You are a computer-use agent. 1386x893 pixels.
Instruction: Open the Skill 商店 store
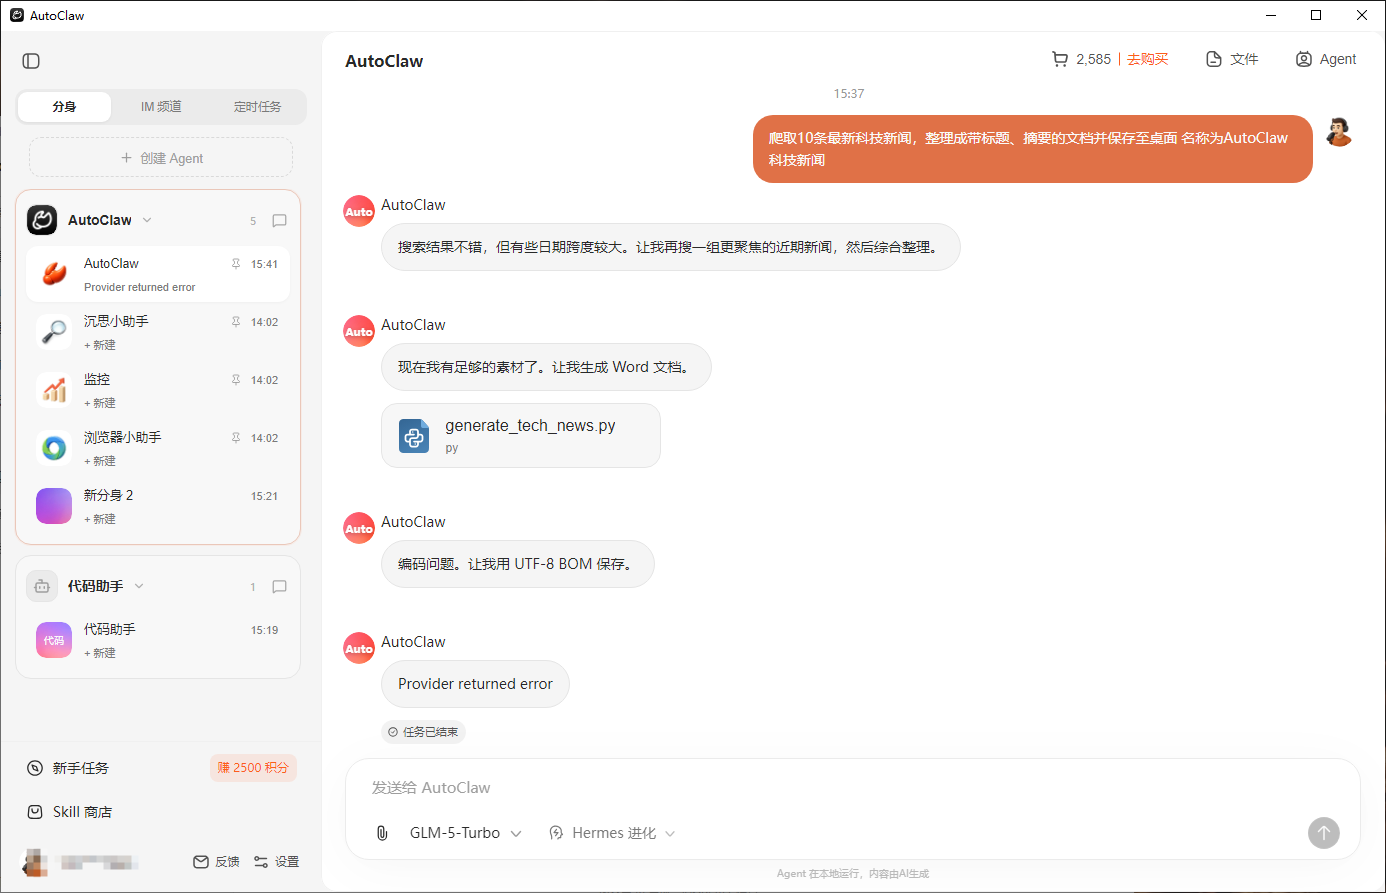pos(70,812)
